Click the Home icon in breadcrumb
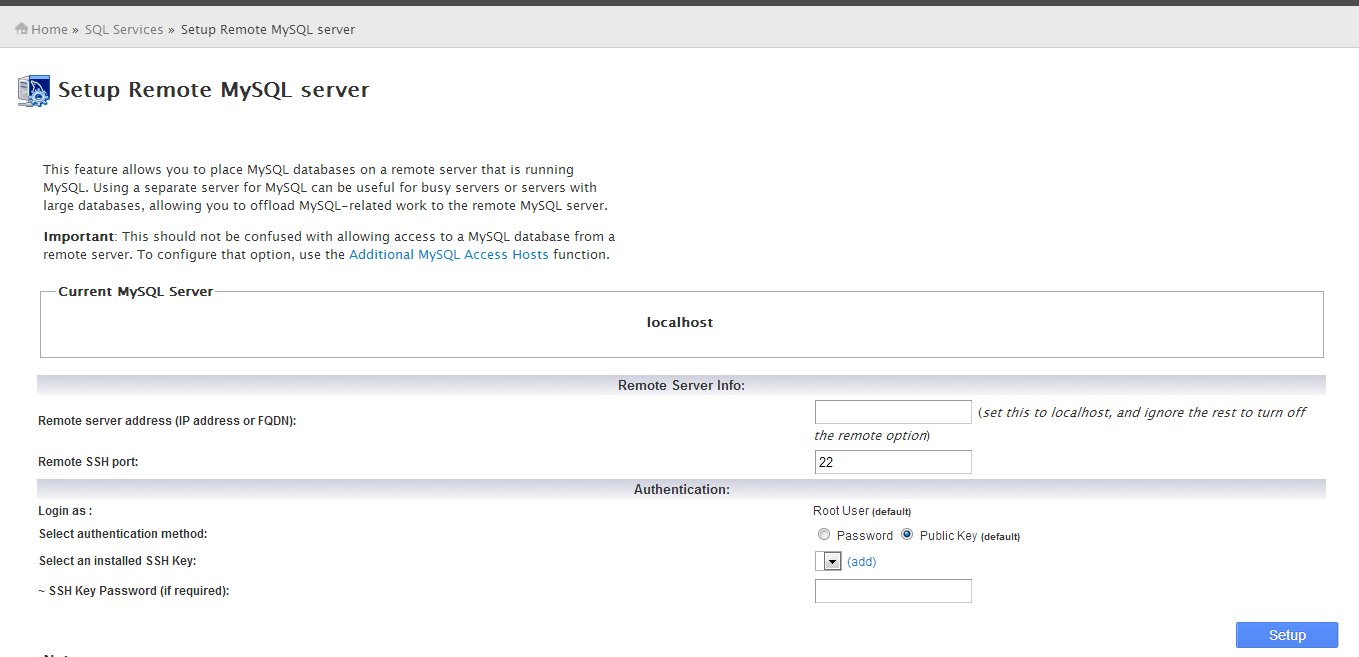This screenshot has width=1359, height=657. pyautogui.click(x=22, y=29)
